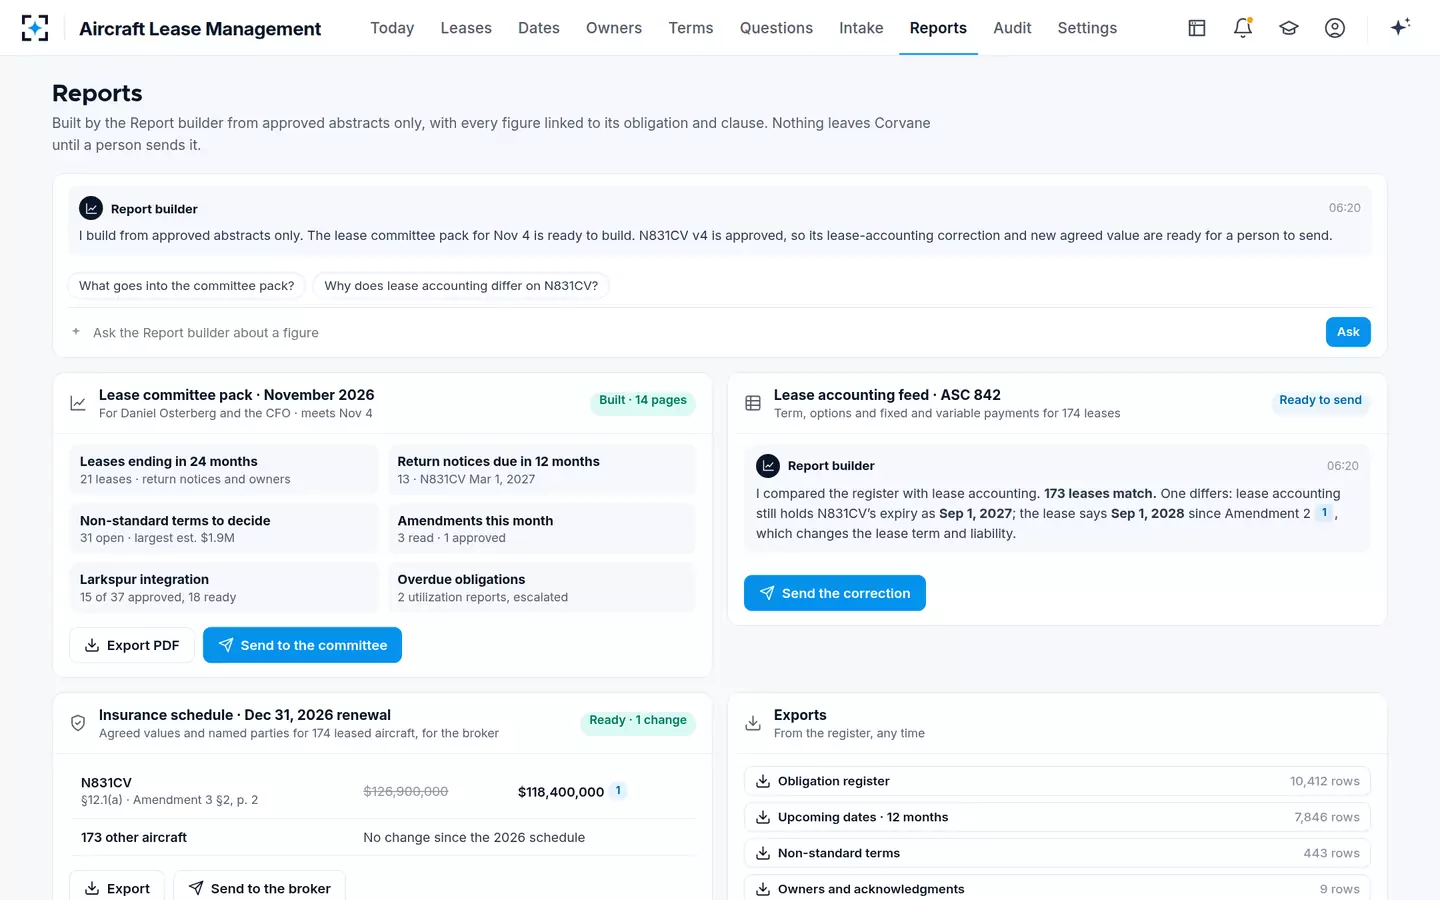Open the Leases ending in 24 months tile
Screen dimensions: 1440x900
(x=224, y=470)
